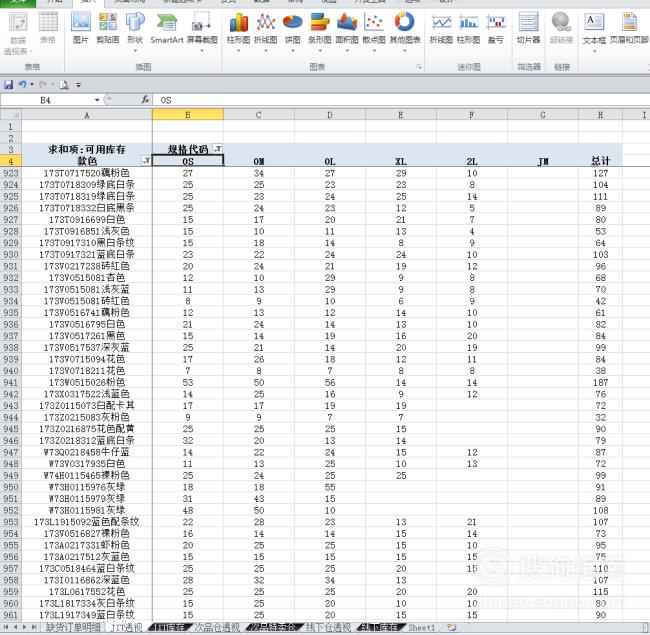Select cell 173Z0115073白配卡其
Viewport: 650px width, 635px height.
(x=87, y=405)
